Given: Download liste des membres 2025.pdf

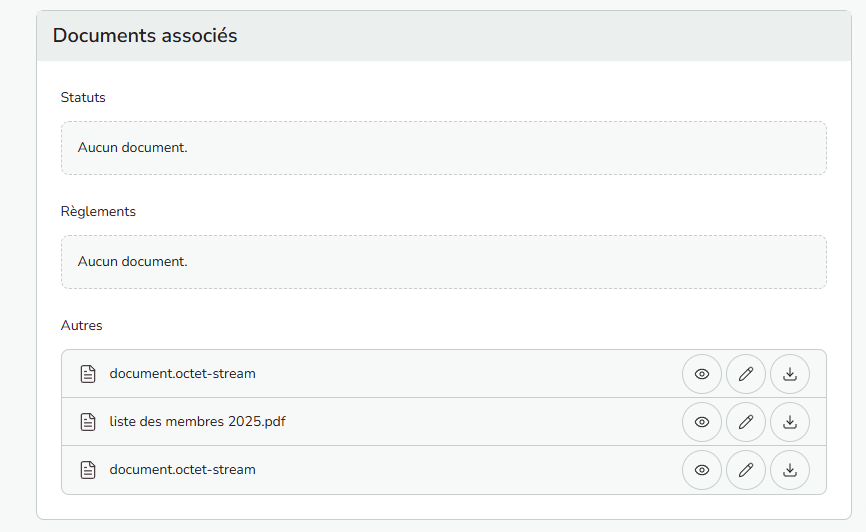Looking at the screenshot, I should [x=790, y=422].
